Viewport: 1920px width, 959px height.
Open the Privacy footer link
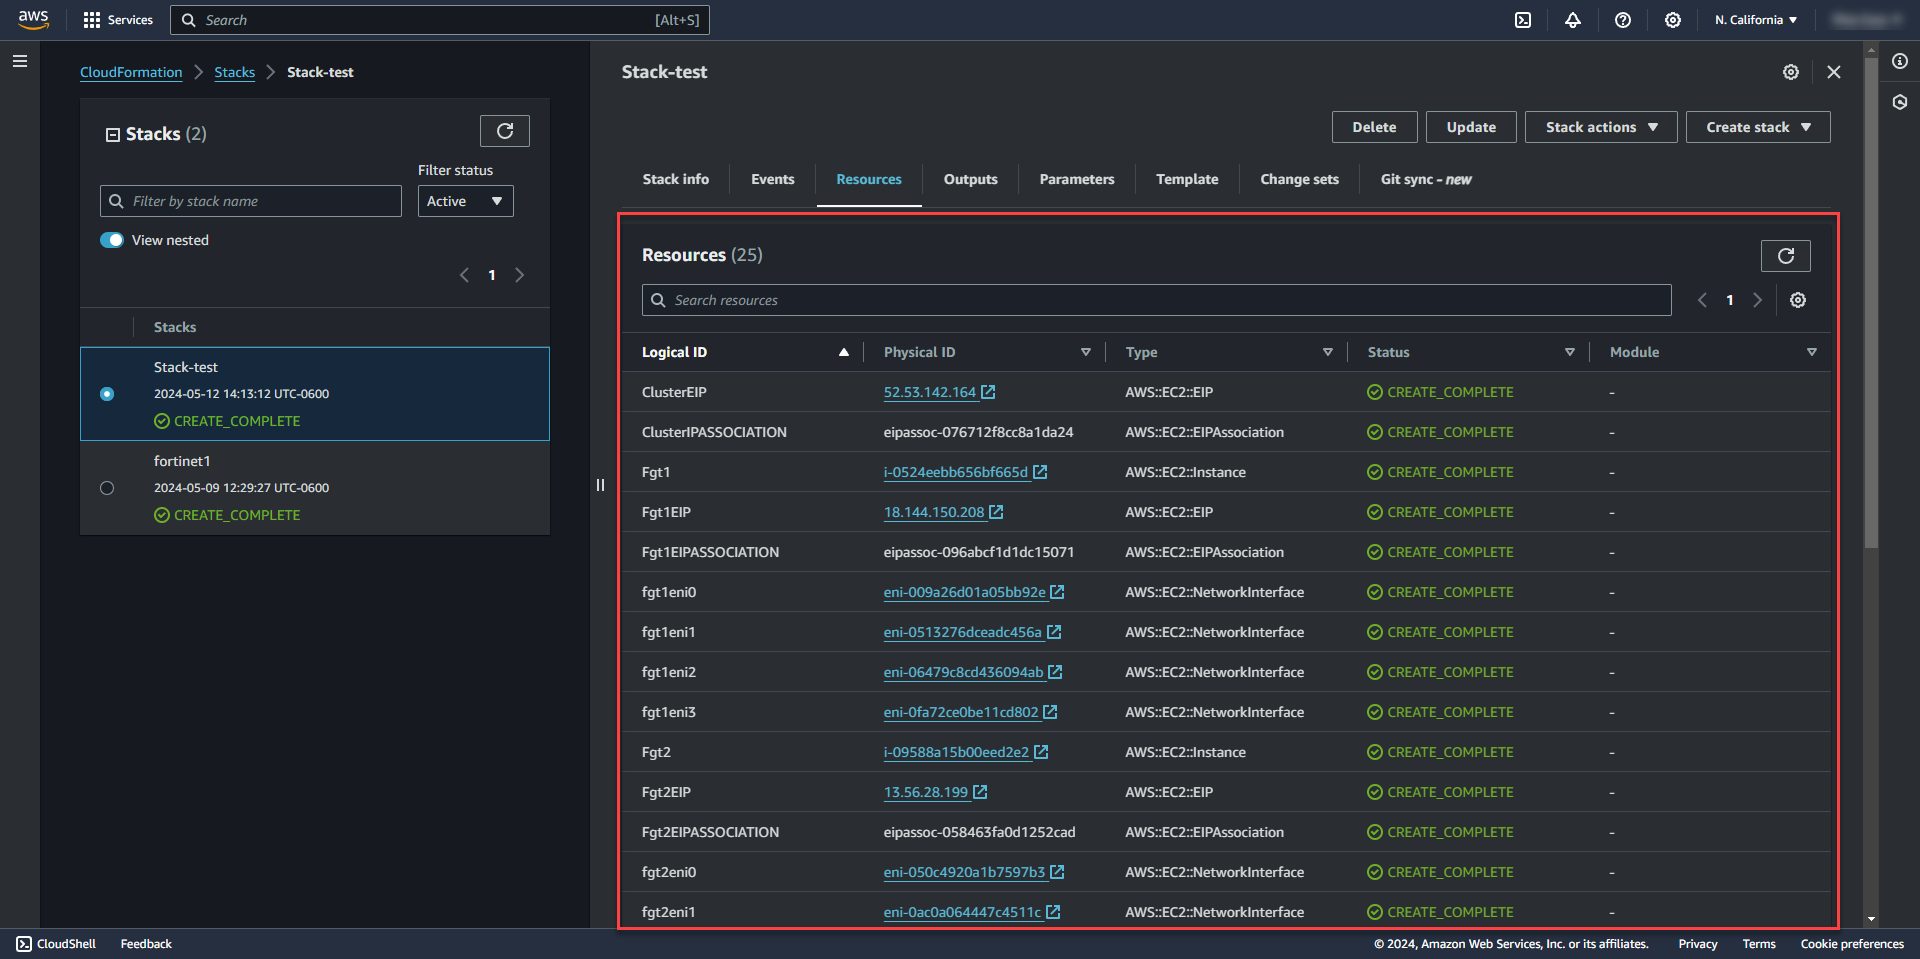pyautogui.click(x=1698, y=944)
